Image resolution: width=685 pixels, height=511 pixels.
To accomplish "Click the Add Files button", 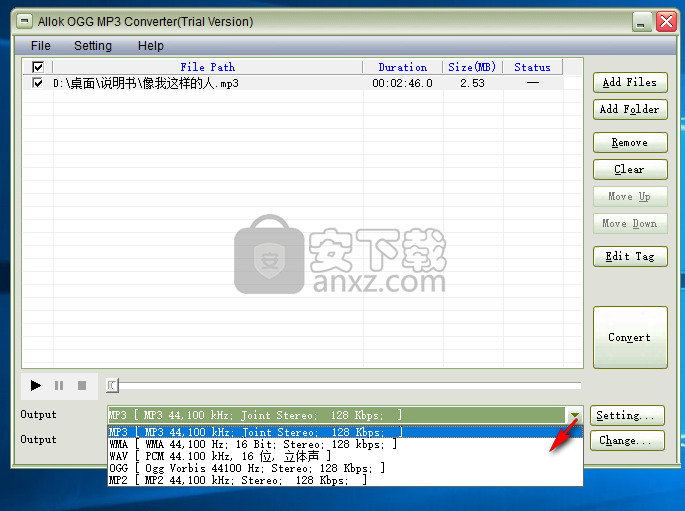I will click(x=630, y=83).
